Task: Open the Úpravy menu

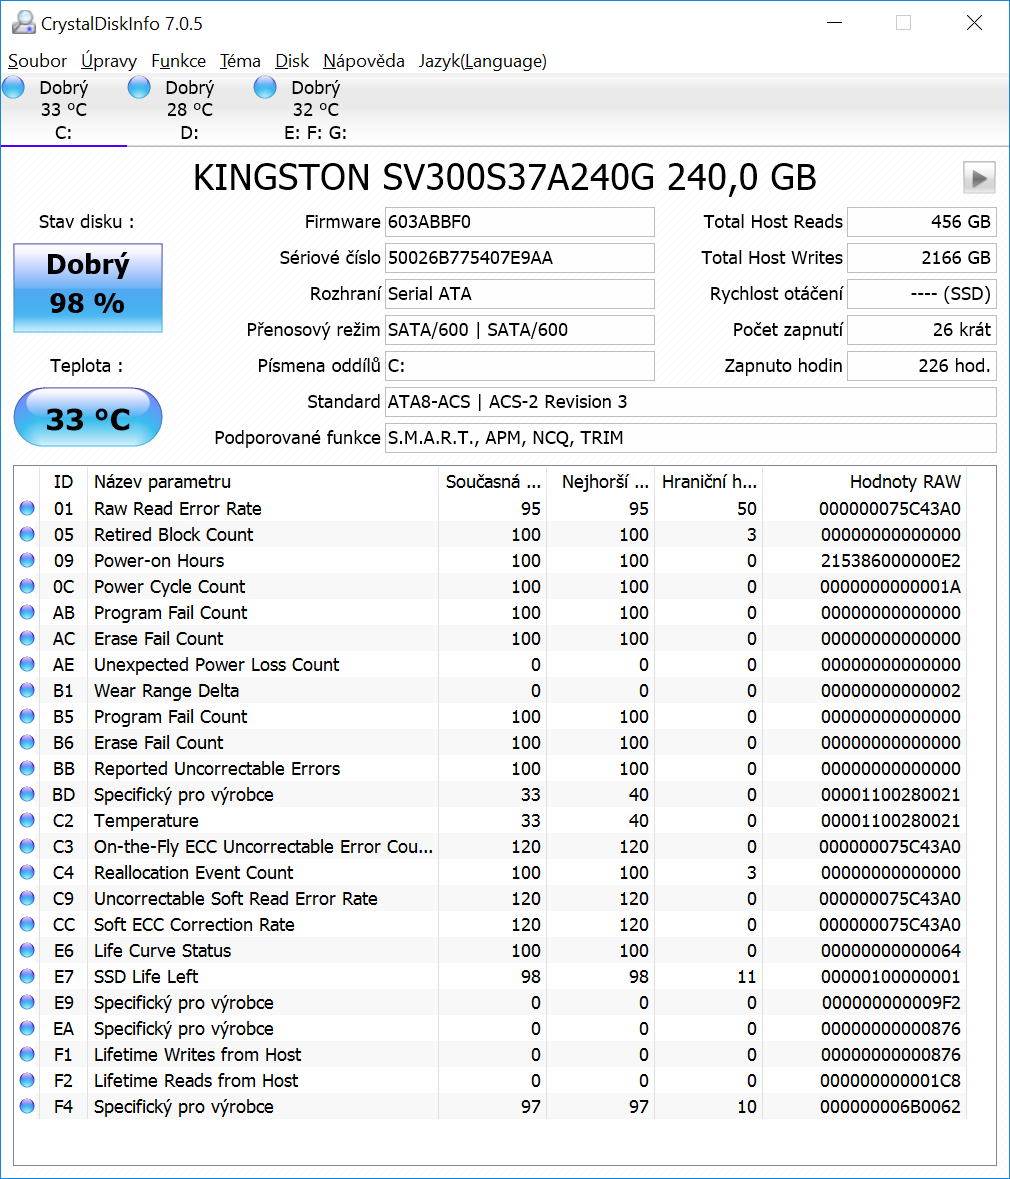Action: click(109, 61)
